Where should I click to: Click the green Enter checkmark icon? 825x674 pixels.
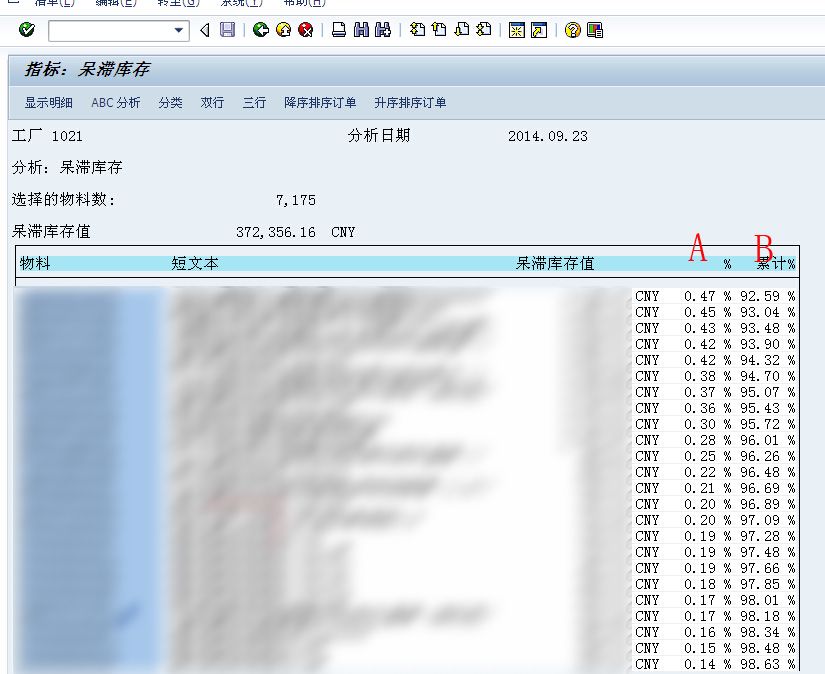click(x=27, y=31)
